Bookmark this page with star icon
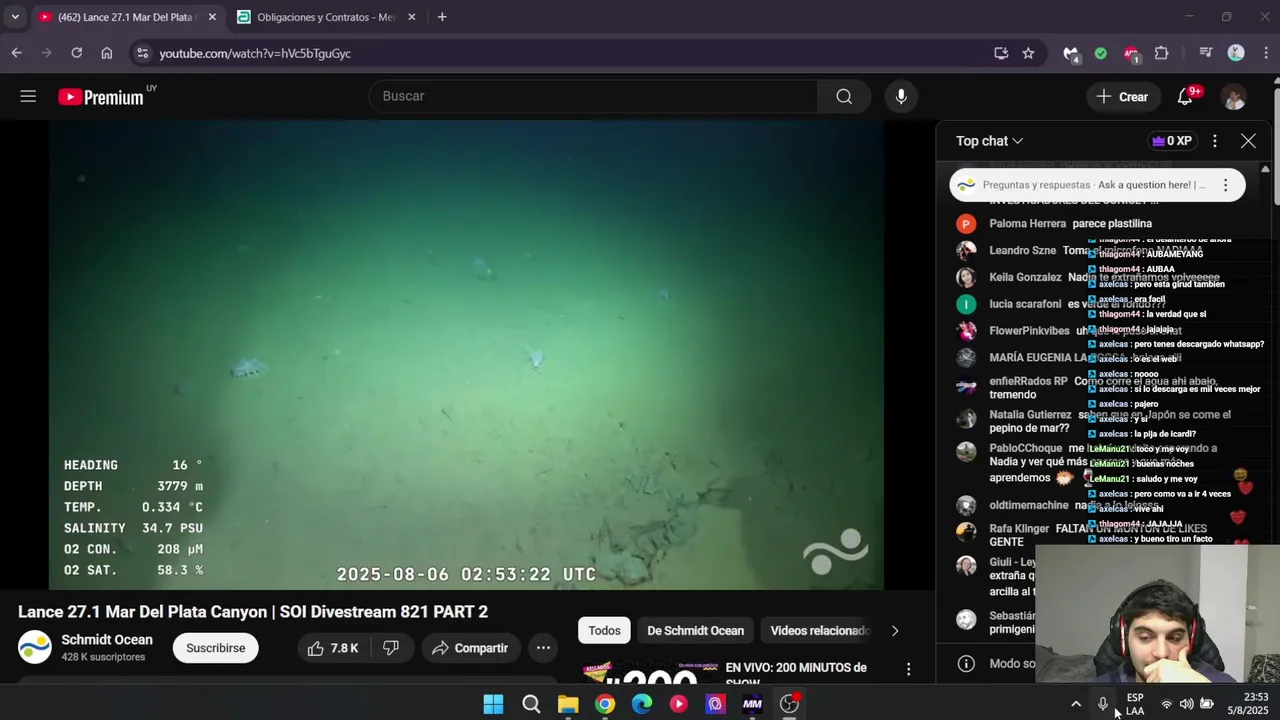The width and height of the screenshot is (1280, 720). coord(1028,53)
